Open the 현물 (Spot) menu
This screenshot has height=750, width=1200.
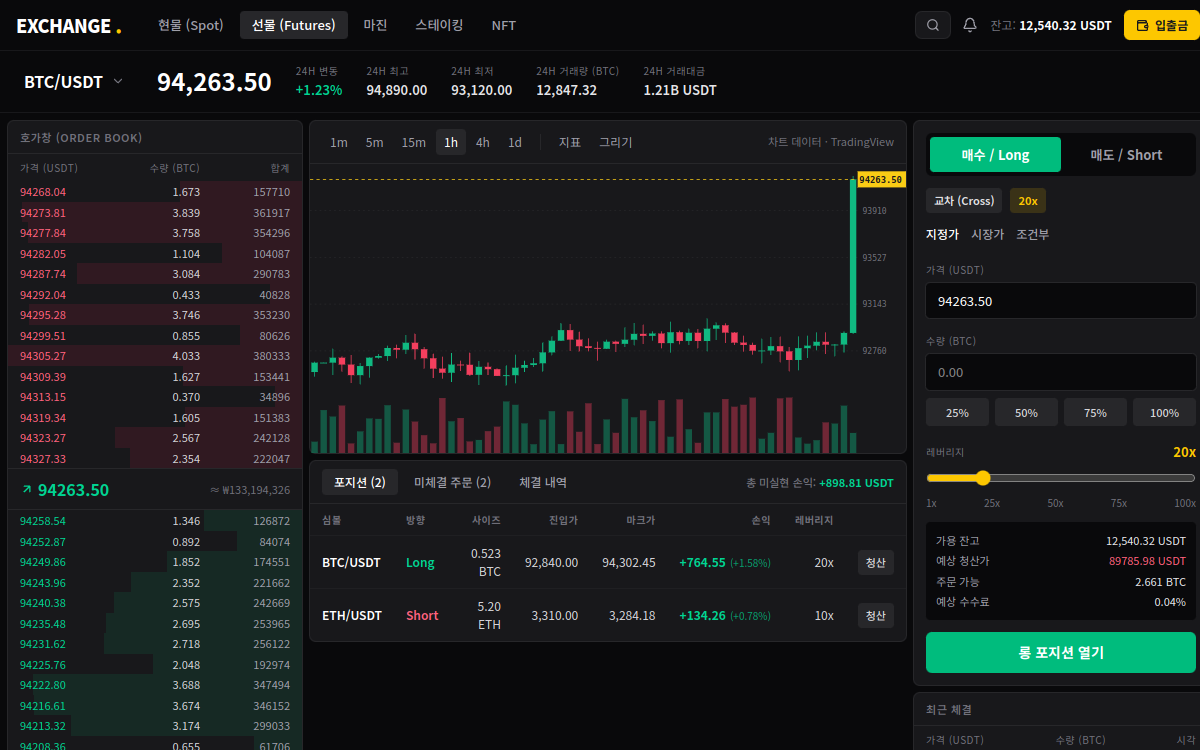tap(190, 25)
